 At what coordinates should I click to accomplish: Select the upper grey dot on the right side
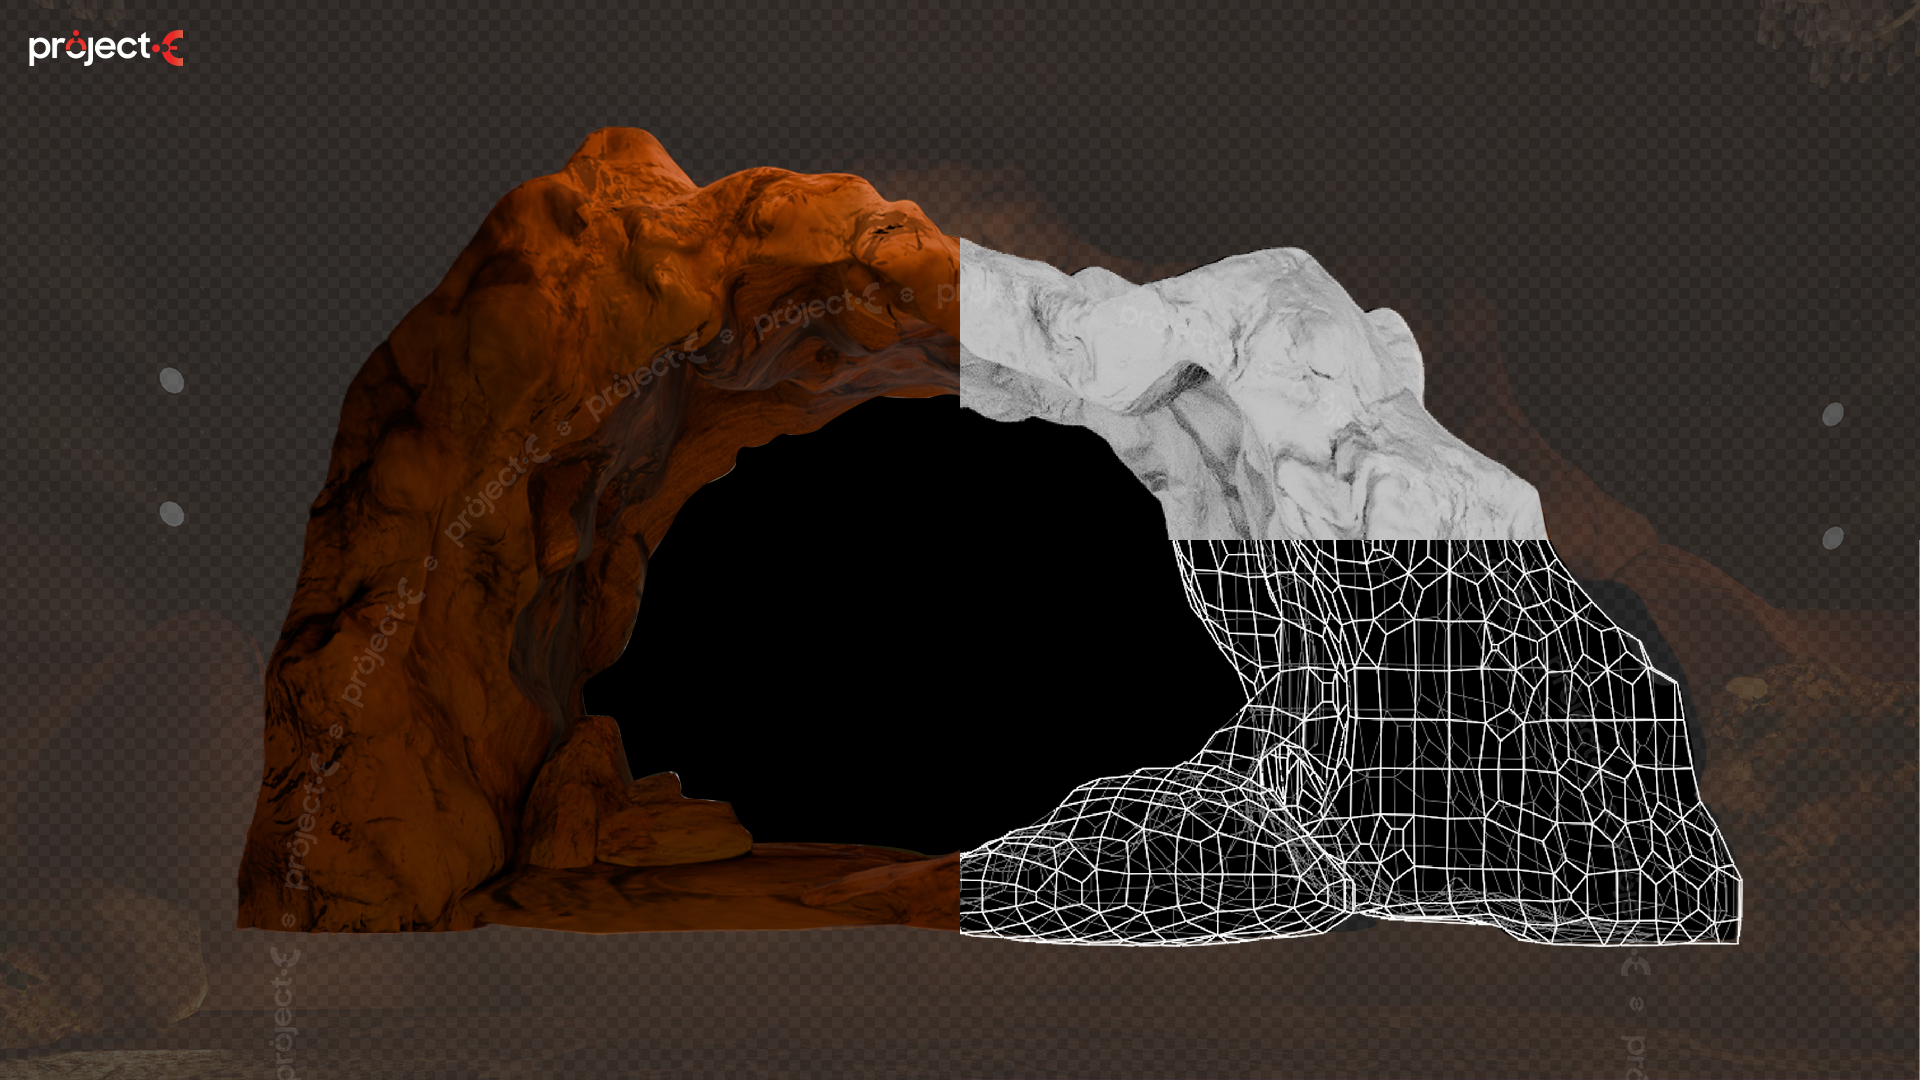1832,414
